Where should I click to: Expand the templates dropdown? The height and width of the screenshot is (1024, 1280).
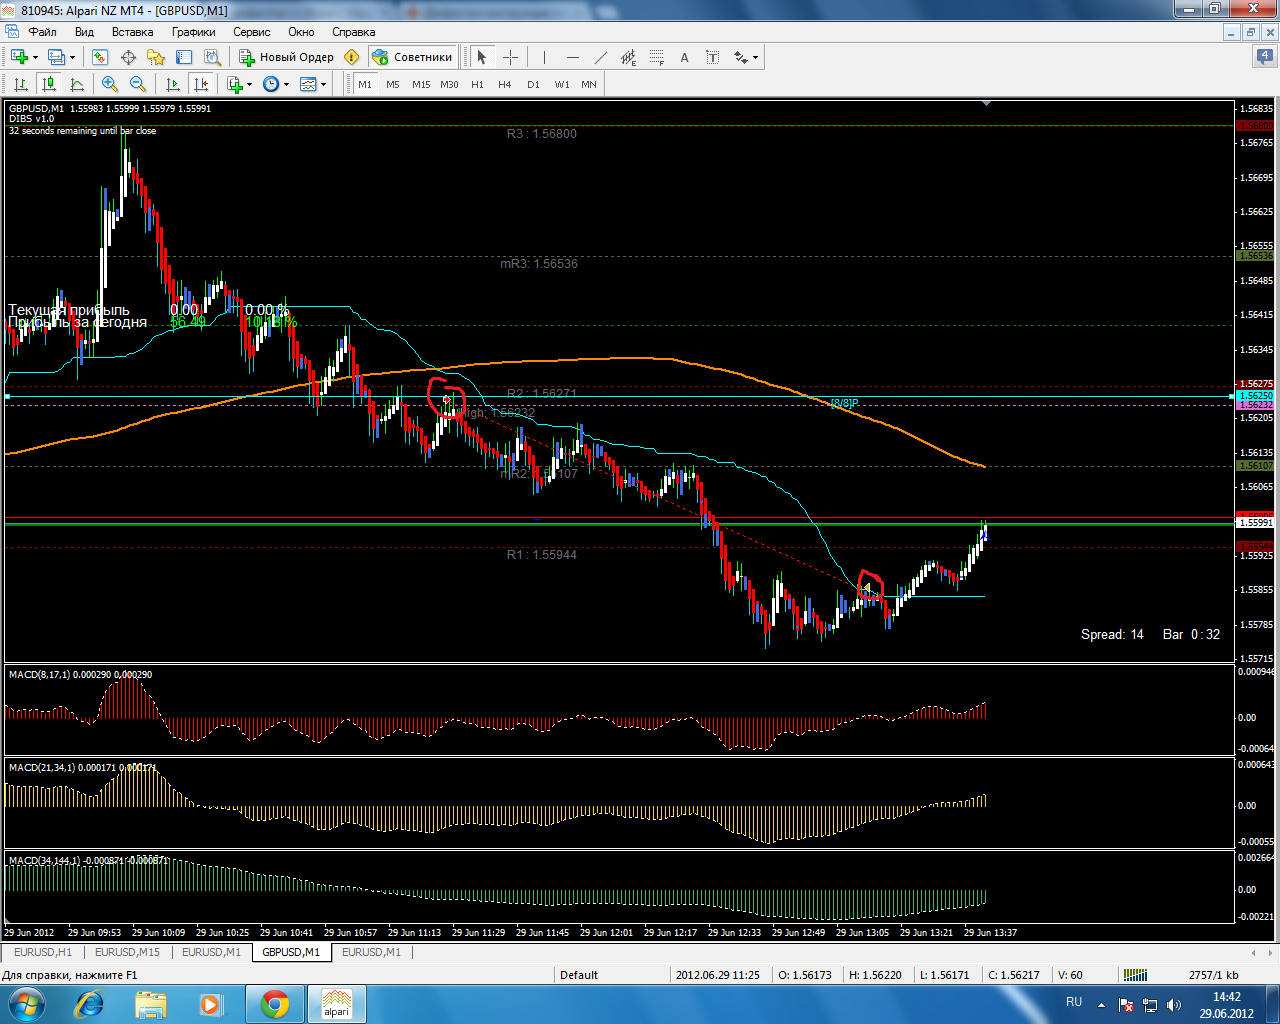(323, 84)
